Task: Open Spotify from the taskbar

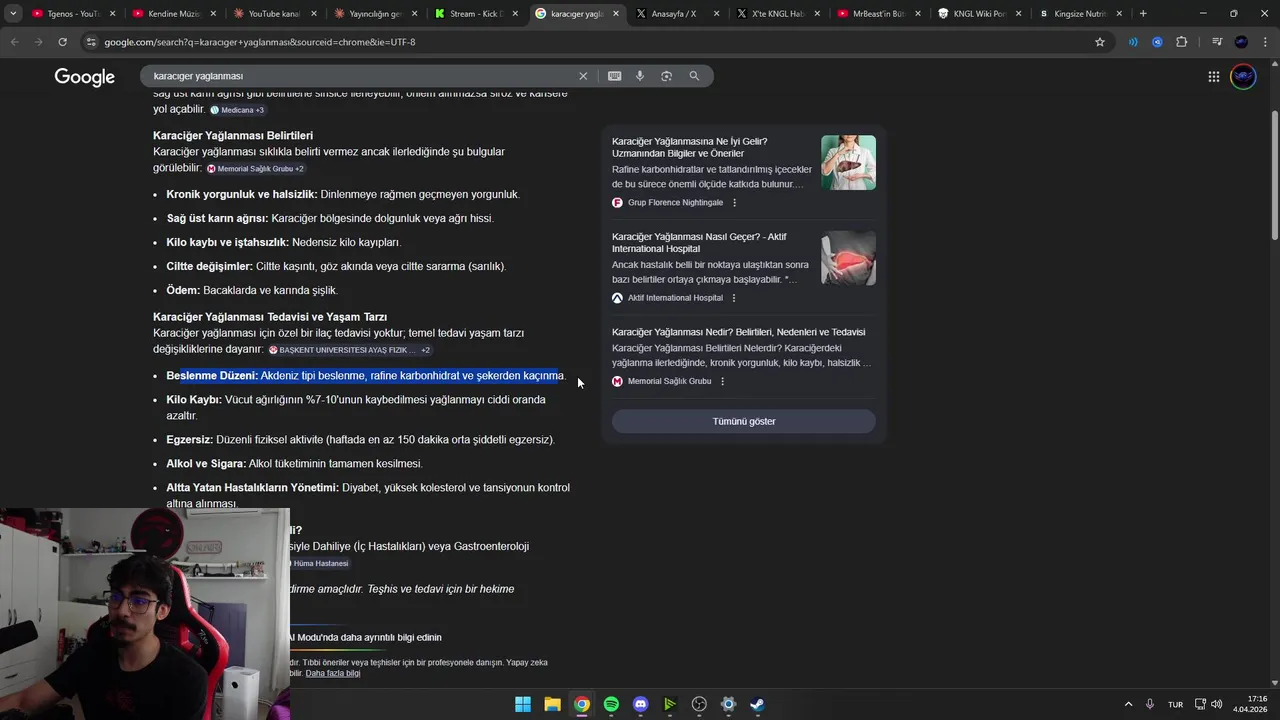Action: 611,704
